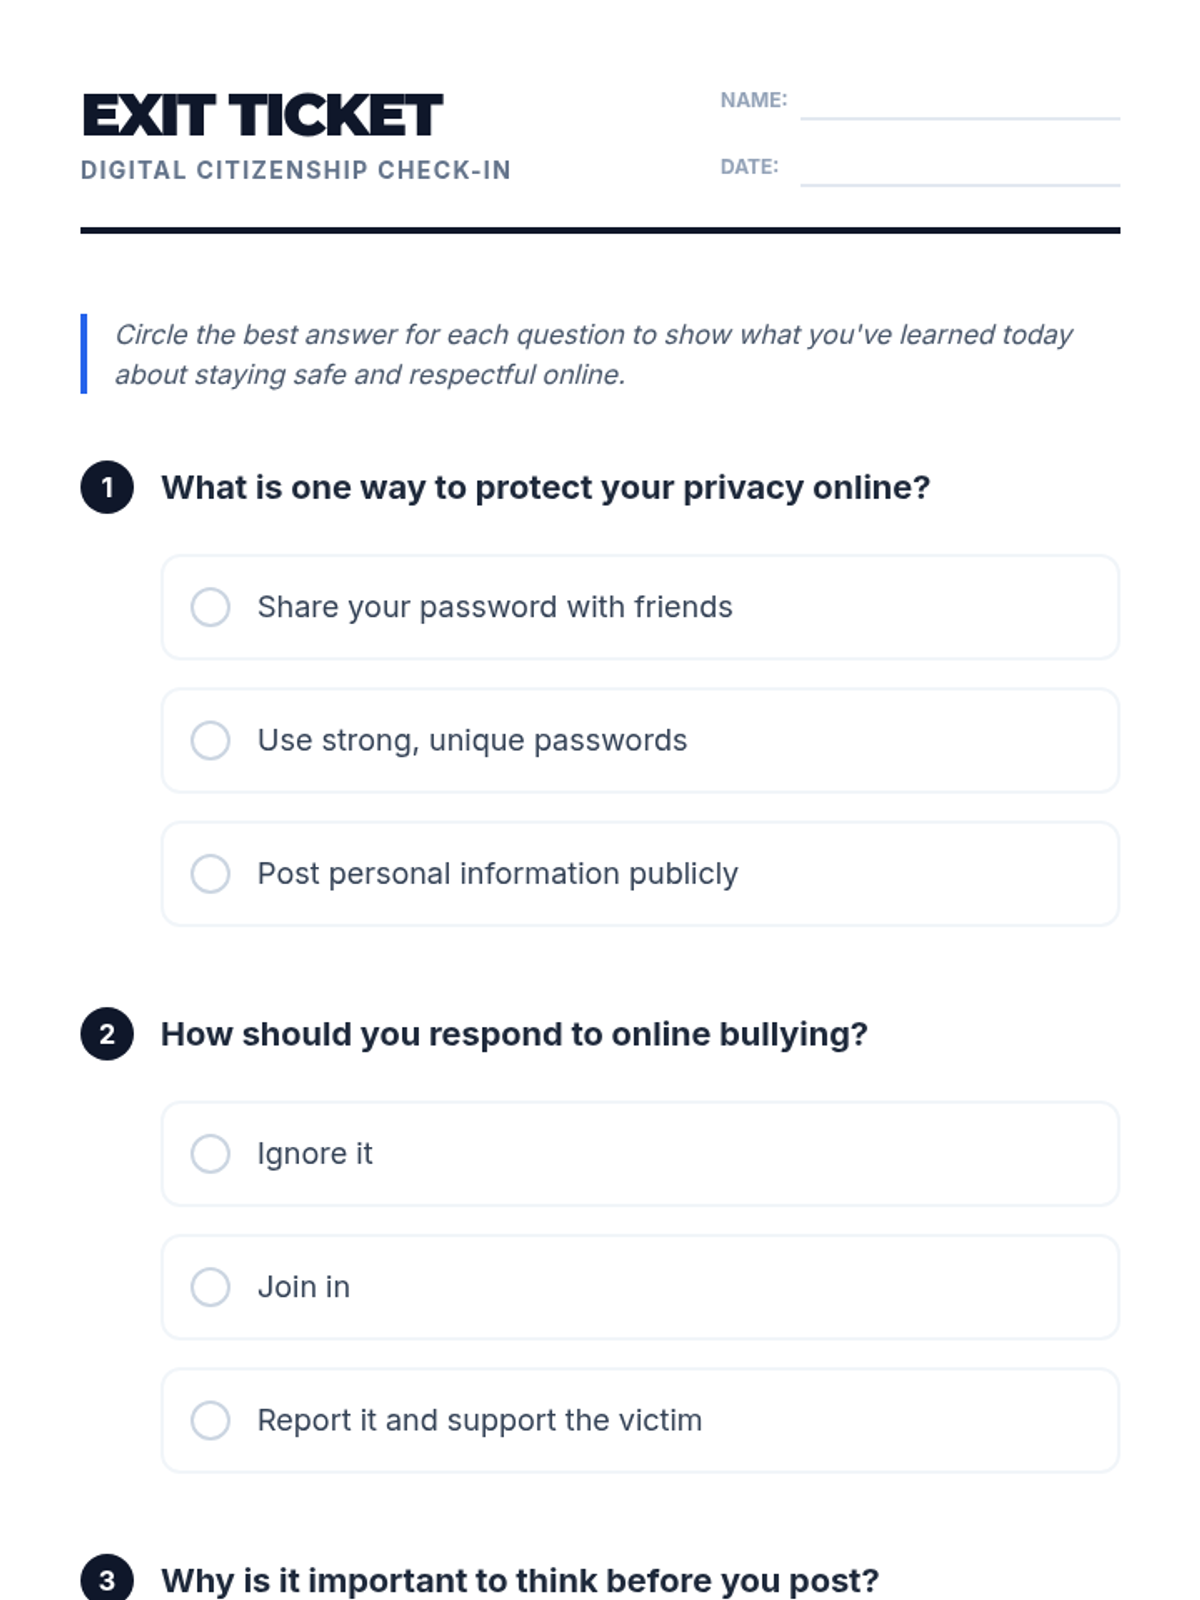Click the privacy question heading text
Viewport: 1200px width, 1600px height.
click(545, 488)
